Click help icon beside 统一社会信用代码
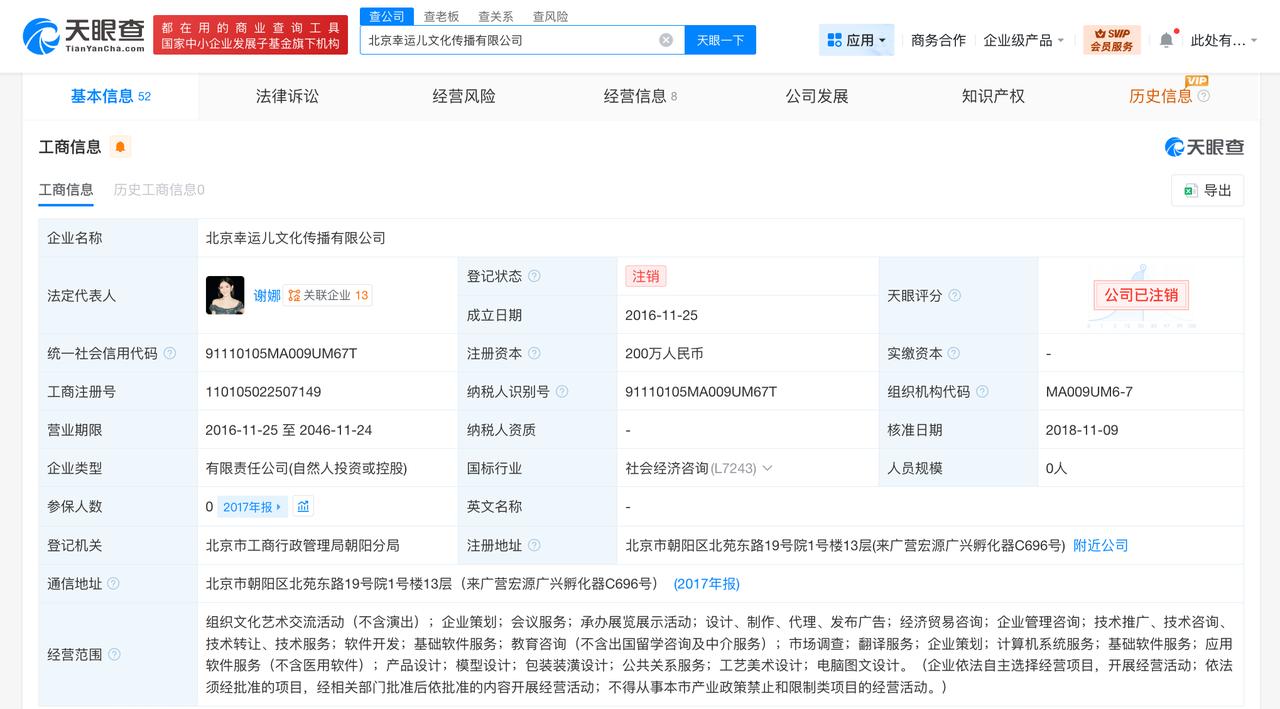 [x=169, y=353]
